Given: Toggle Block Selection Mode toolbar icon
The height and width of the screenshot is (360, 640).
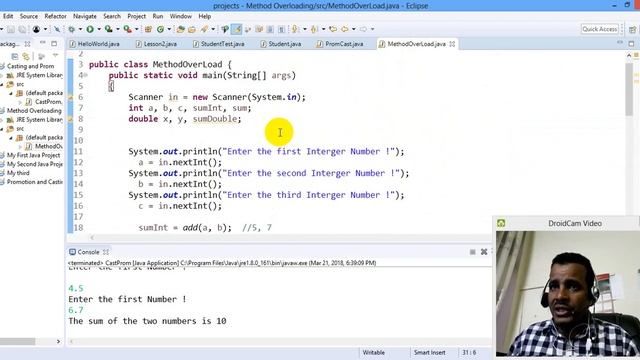Looking at the screenshot, I should point(270,29).
